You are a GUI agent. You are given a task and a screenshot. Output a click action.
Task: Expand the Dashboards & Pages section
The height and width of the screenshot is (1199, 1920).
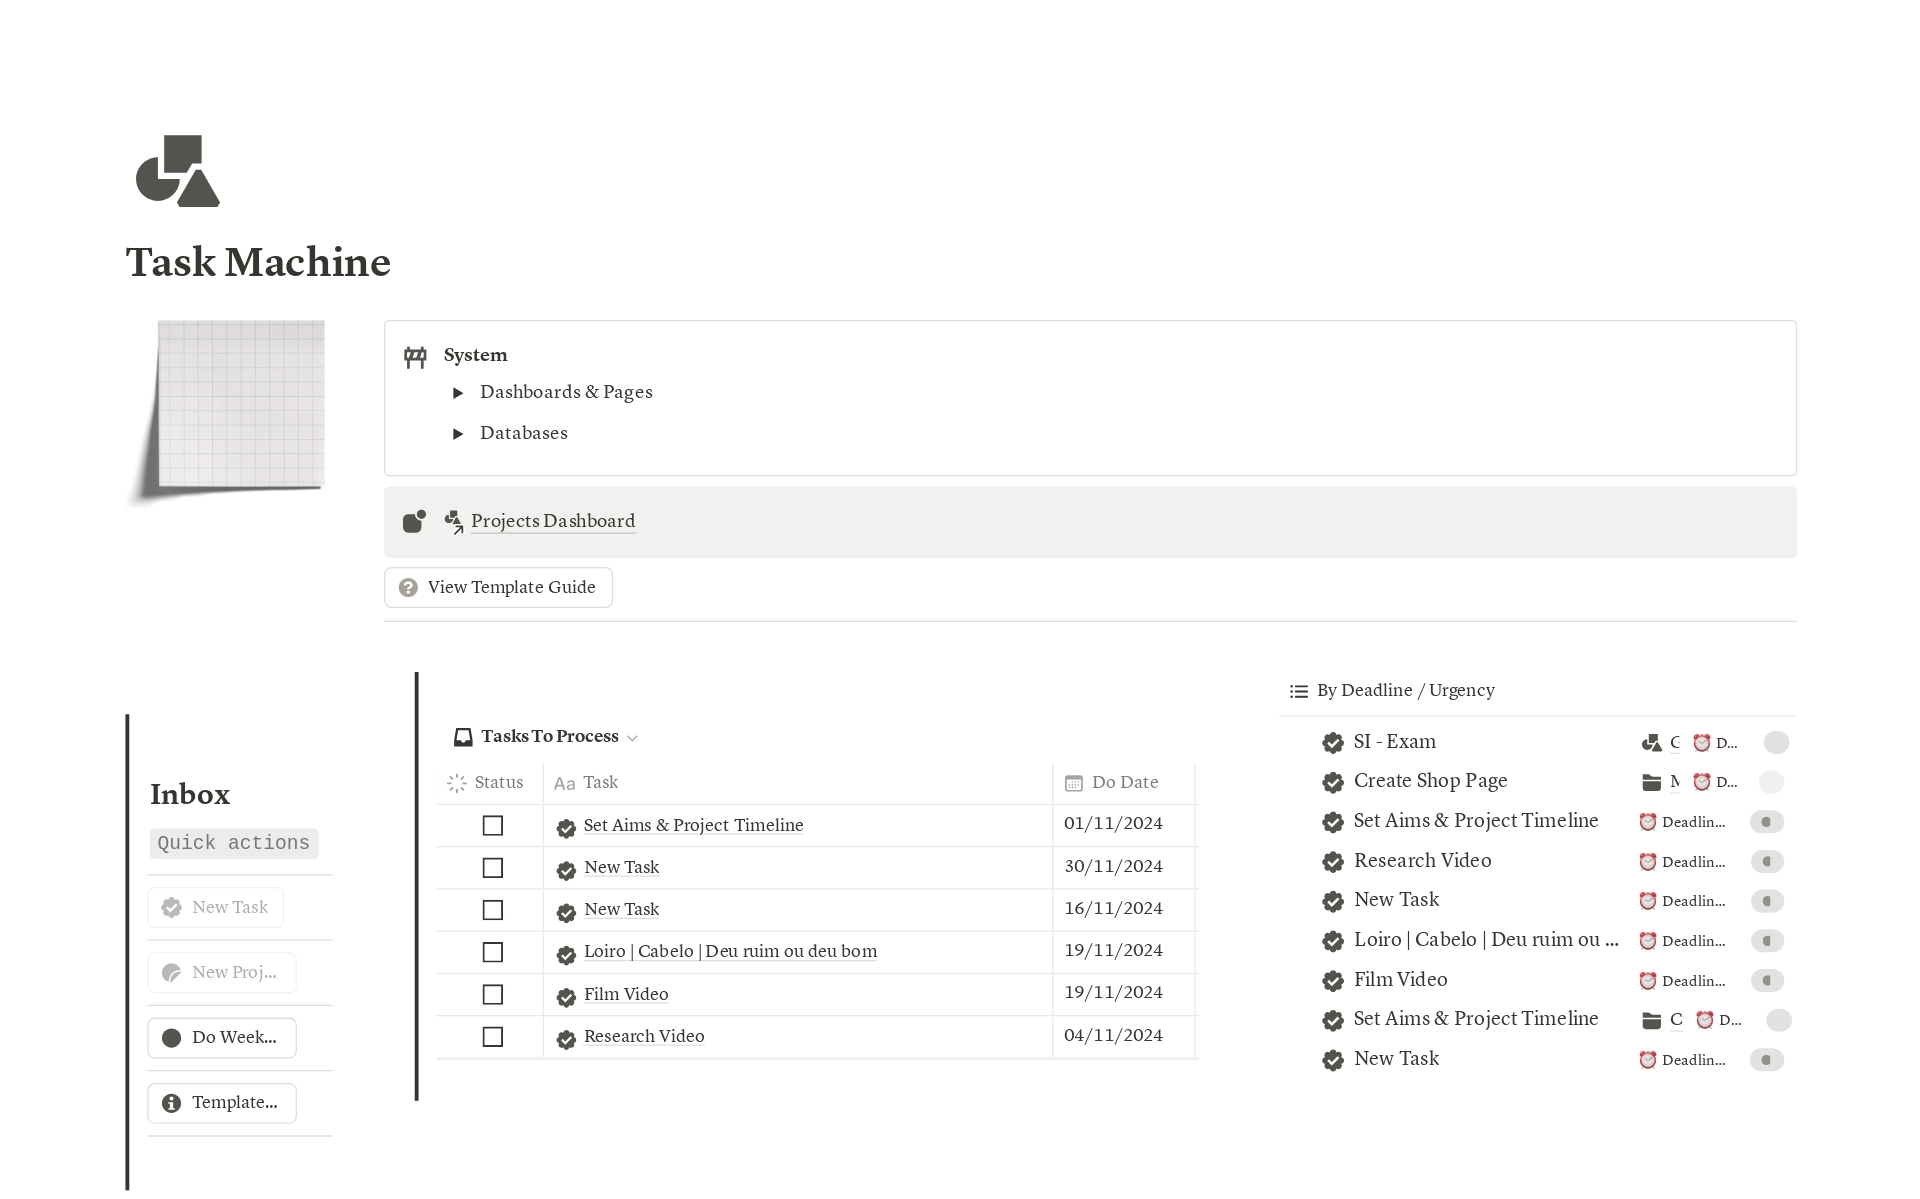click(458, 392)
